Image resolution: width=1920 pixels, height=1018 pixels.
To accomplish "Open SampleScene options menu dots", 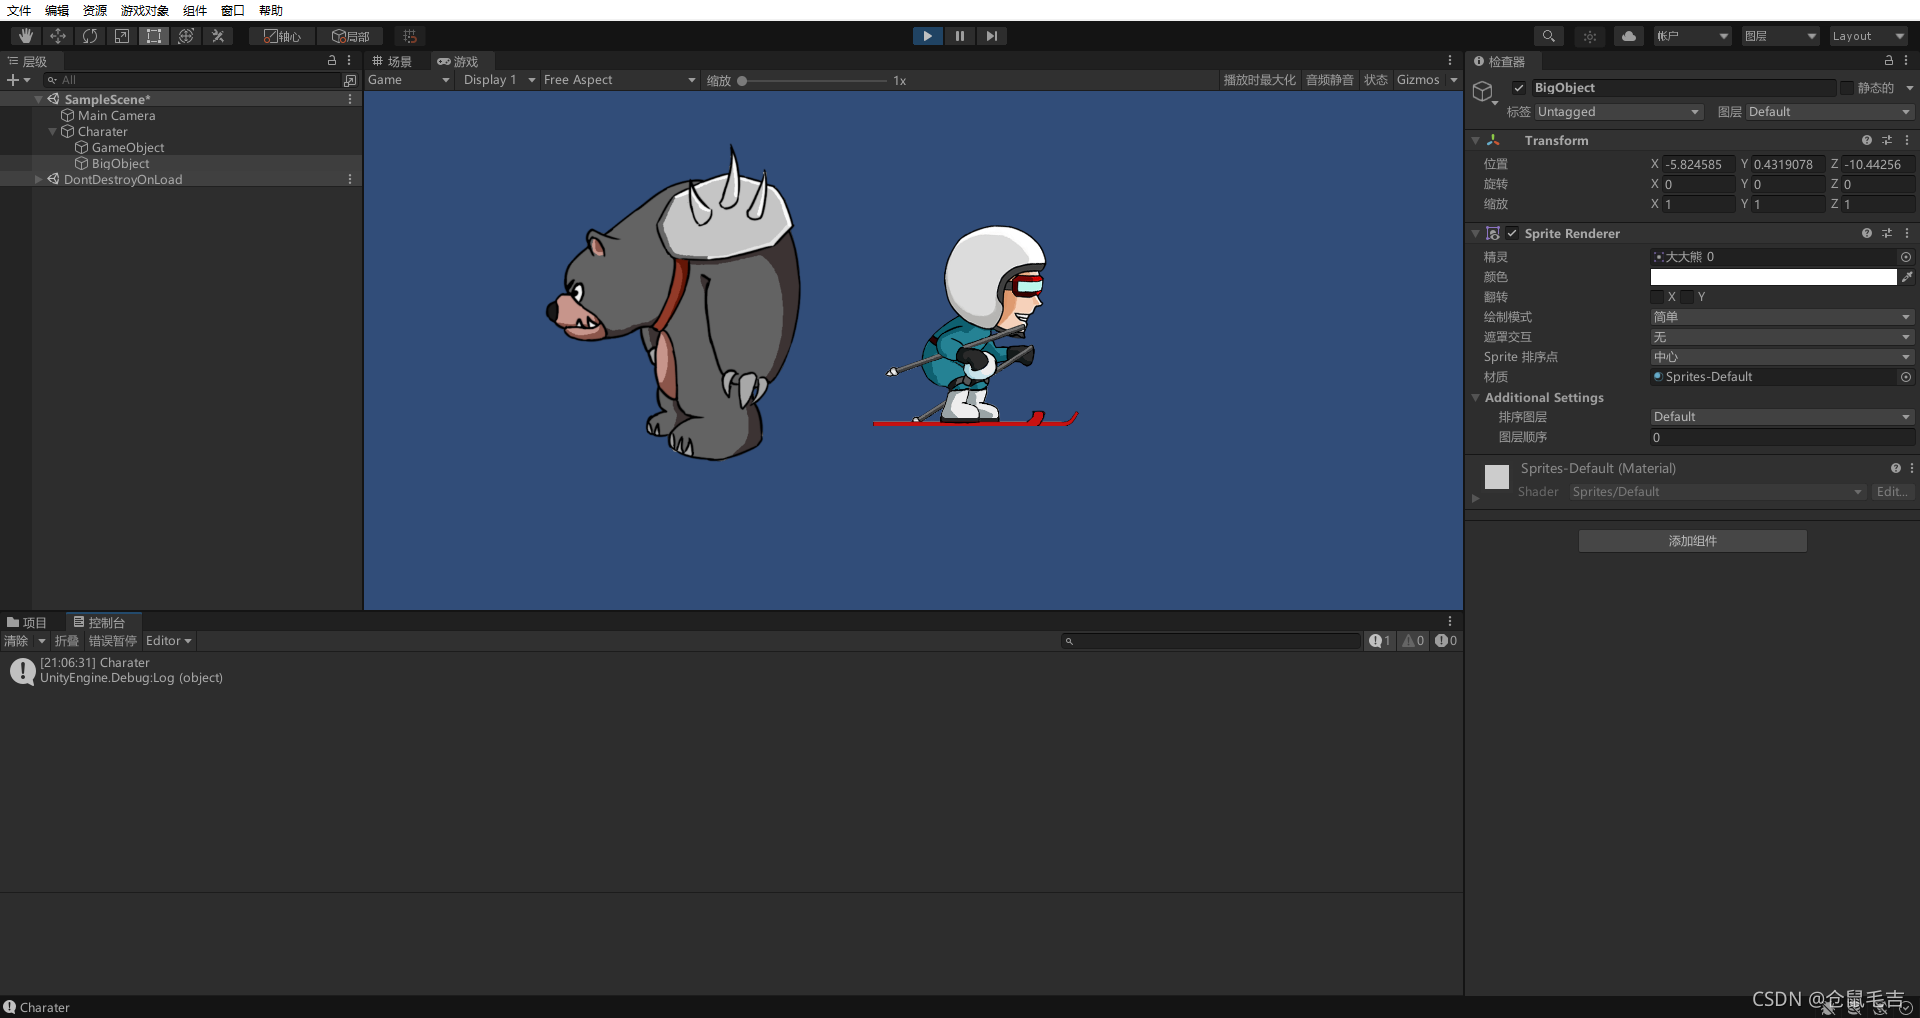I will coord(350,99).
